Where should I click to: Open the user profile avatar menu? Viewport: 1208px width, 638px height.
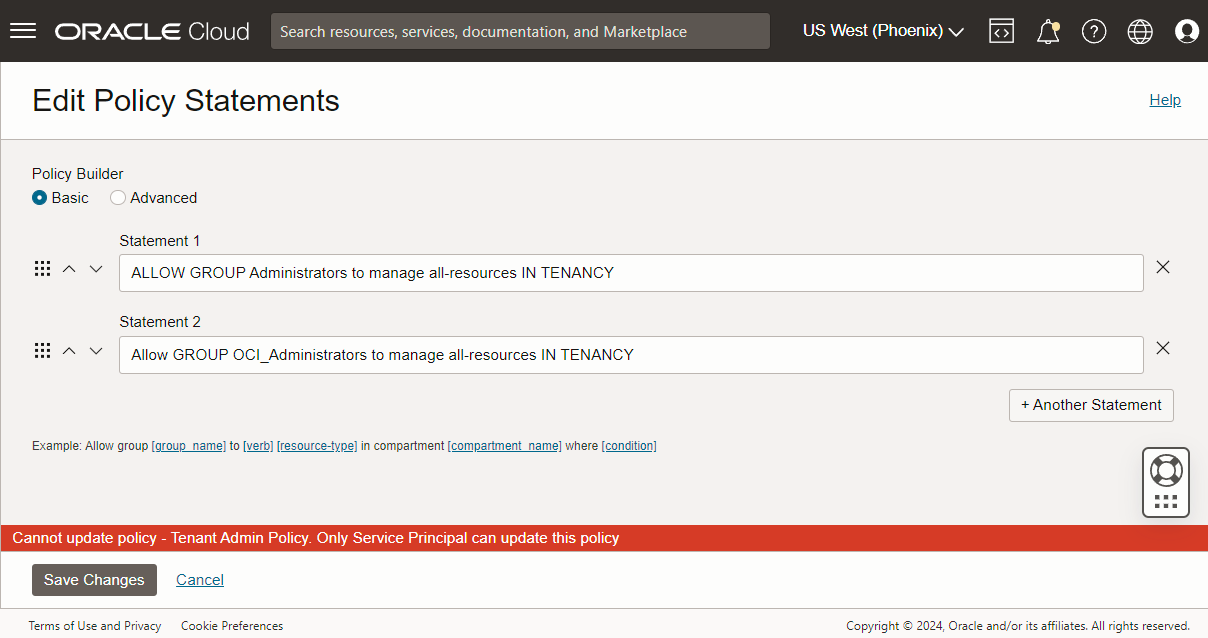coord(1187,31)
